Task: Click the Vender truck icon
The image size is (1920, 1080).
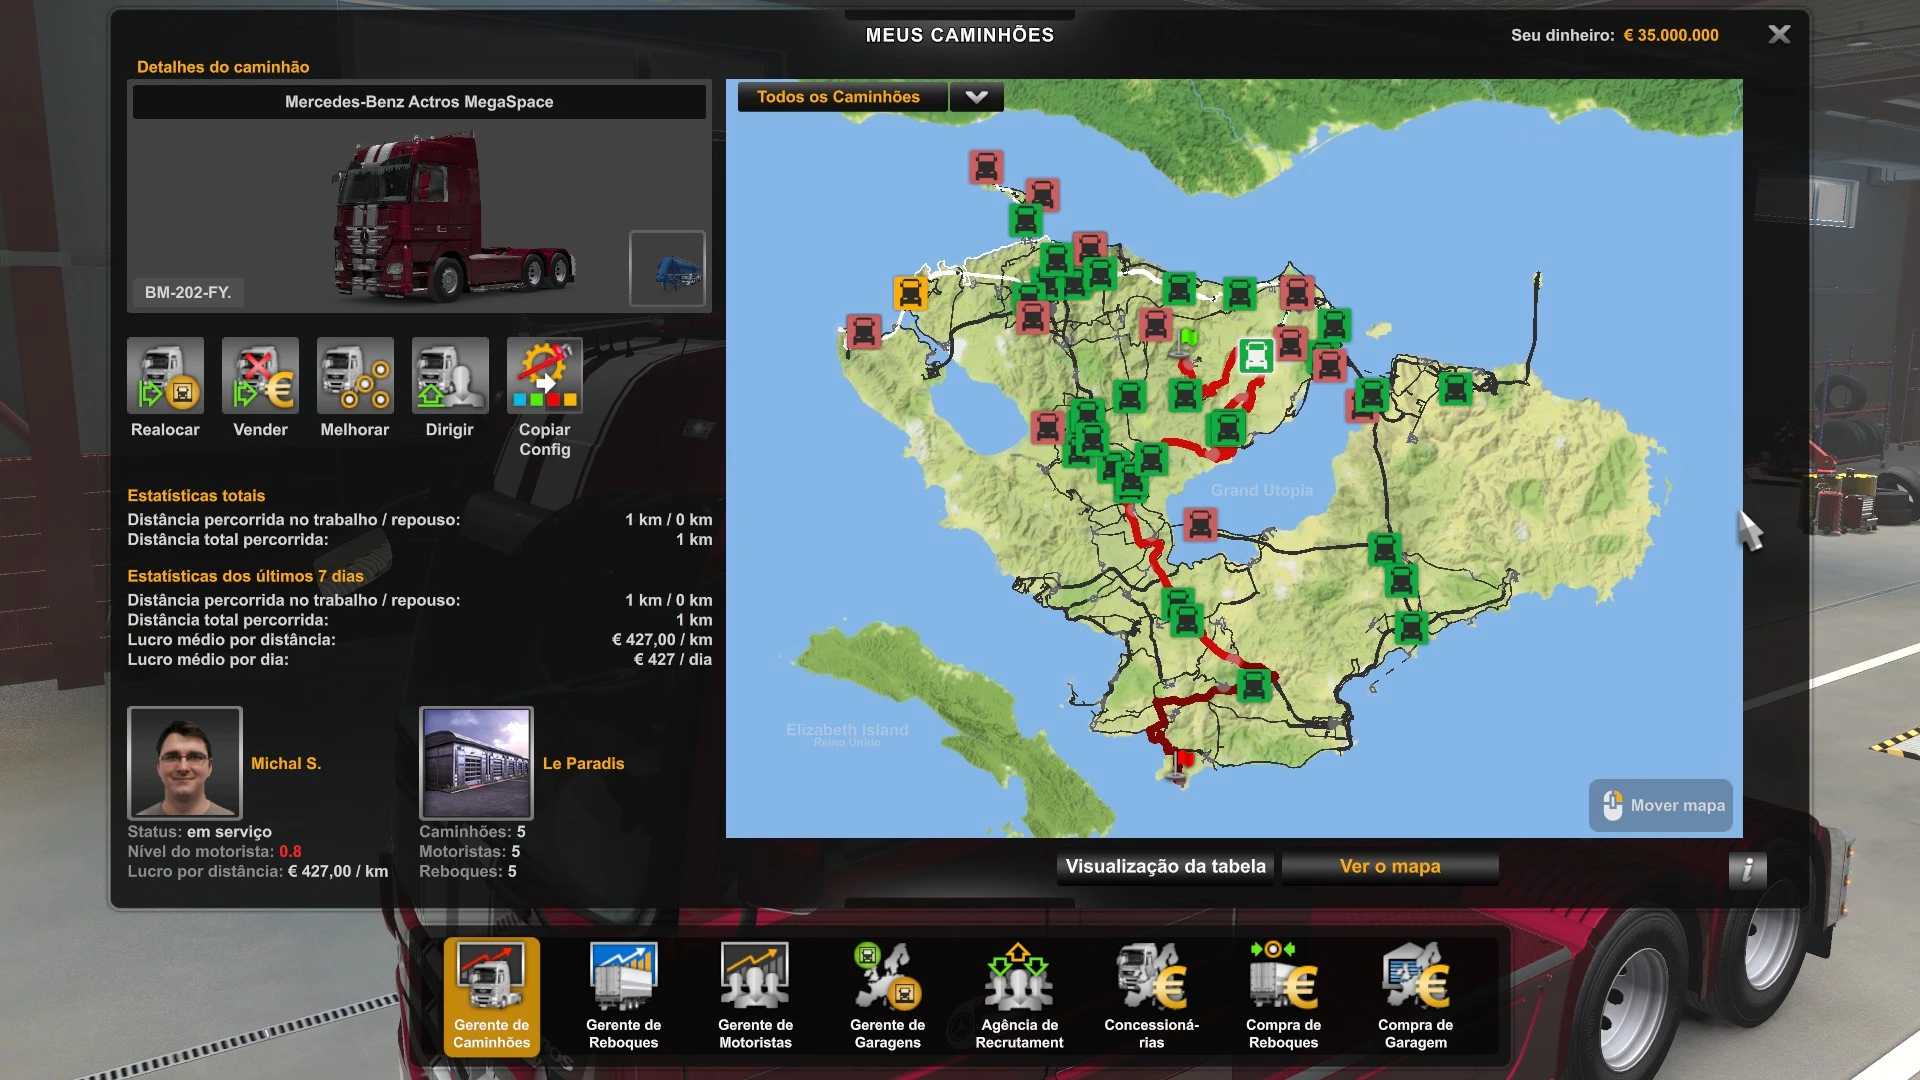Action: [260, 375]
